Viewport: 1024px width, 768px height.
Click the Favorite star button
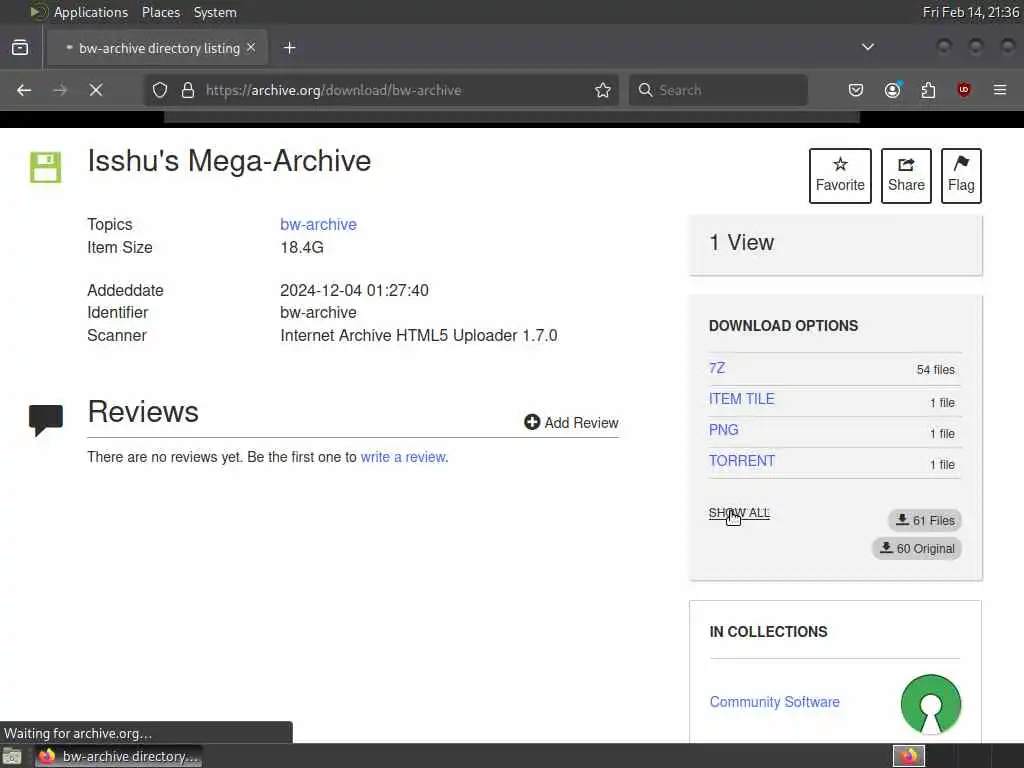pyautogui.click(x=840, y=176)
